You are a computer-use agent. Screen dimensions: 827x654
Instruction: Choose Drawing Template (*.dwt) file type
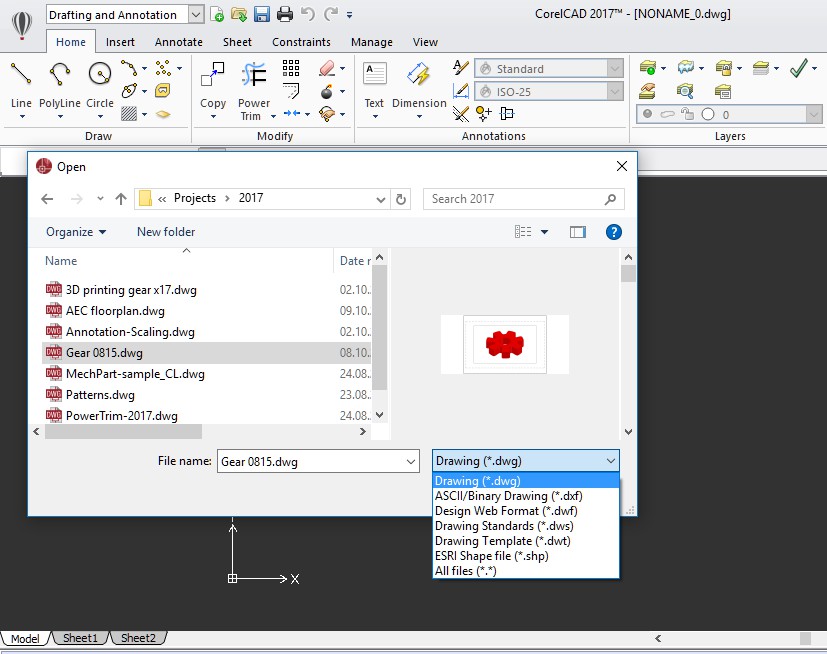tap(525, 541)
